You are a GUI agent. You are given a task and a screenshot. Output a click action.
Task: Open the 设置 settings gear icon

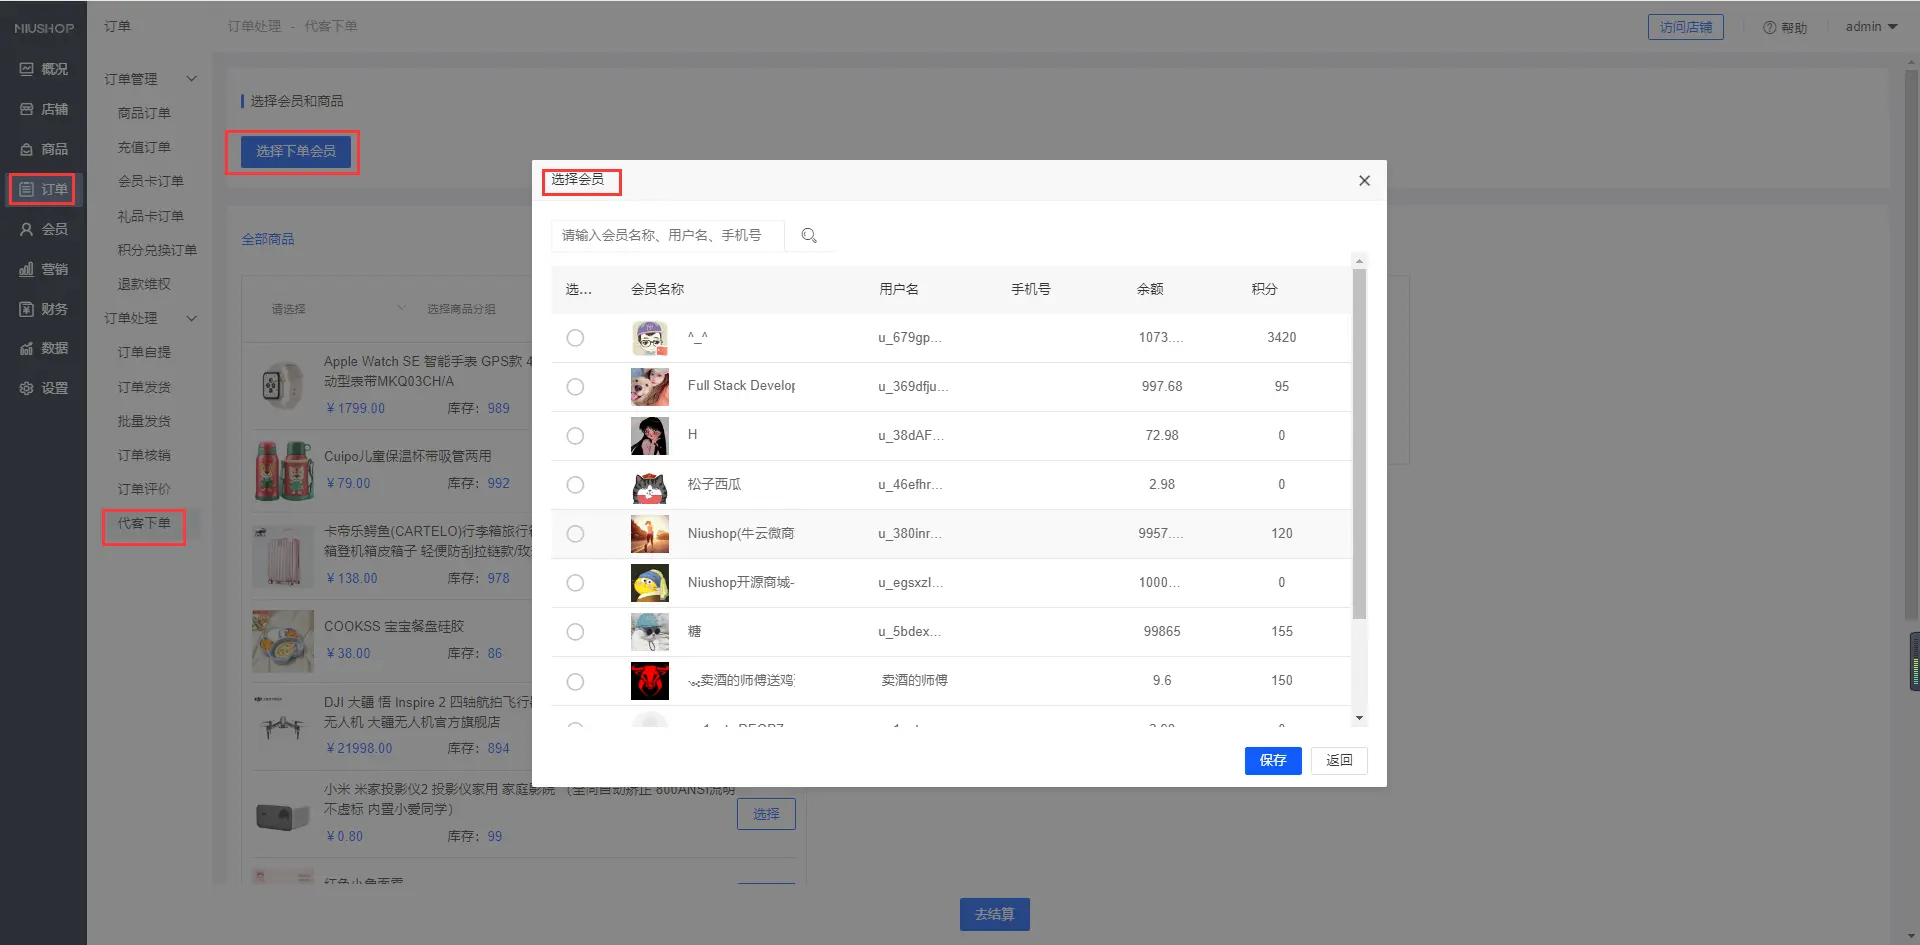(27, 388)
